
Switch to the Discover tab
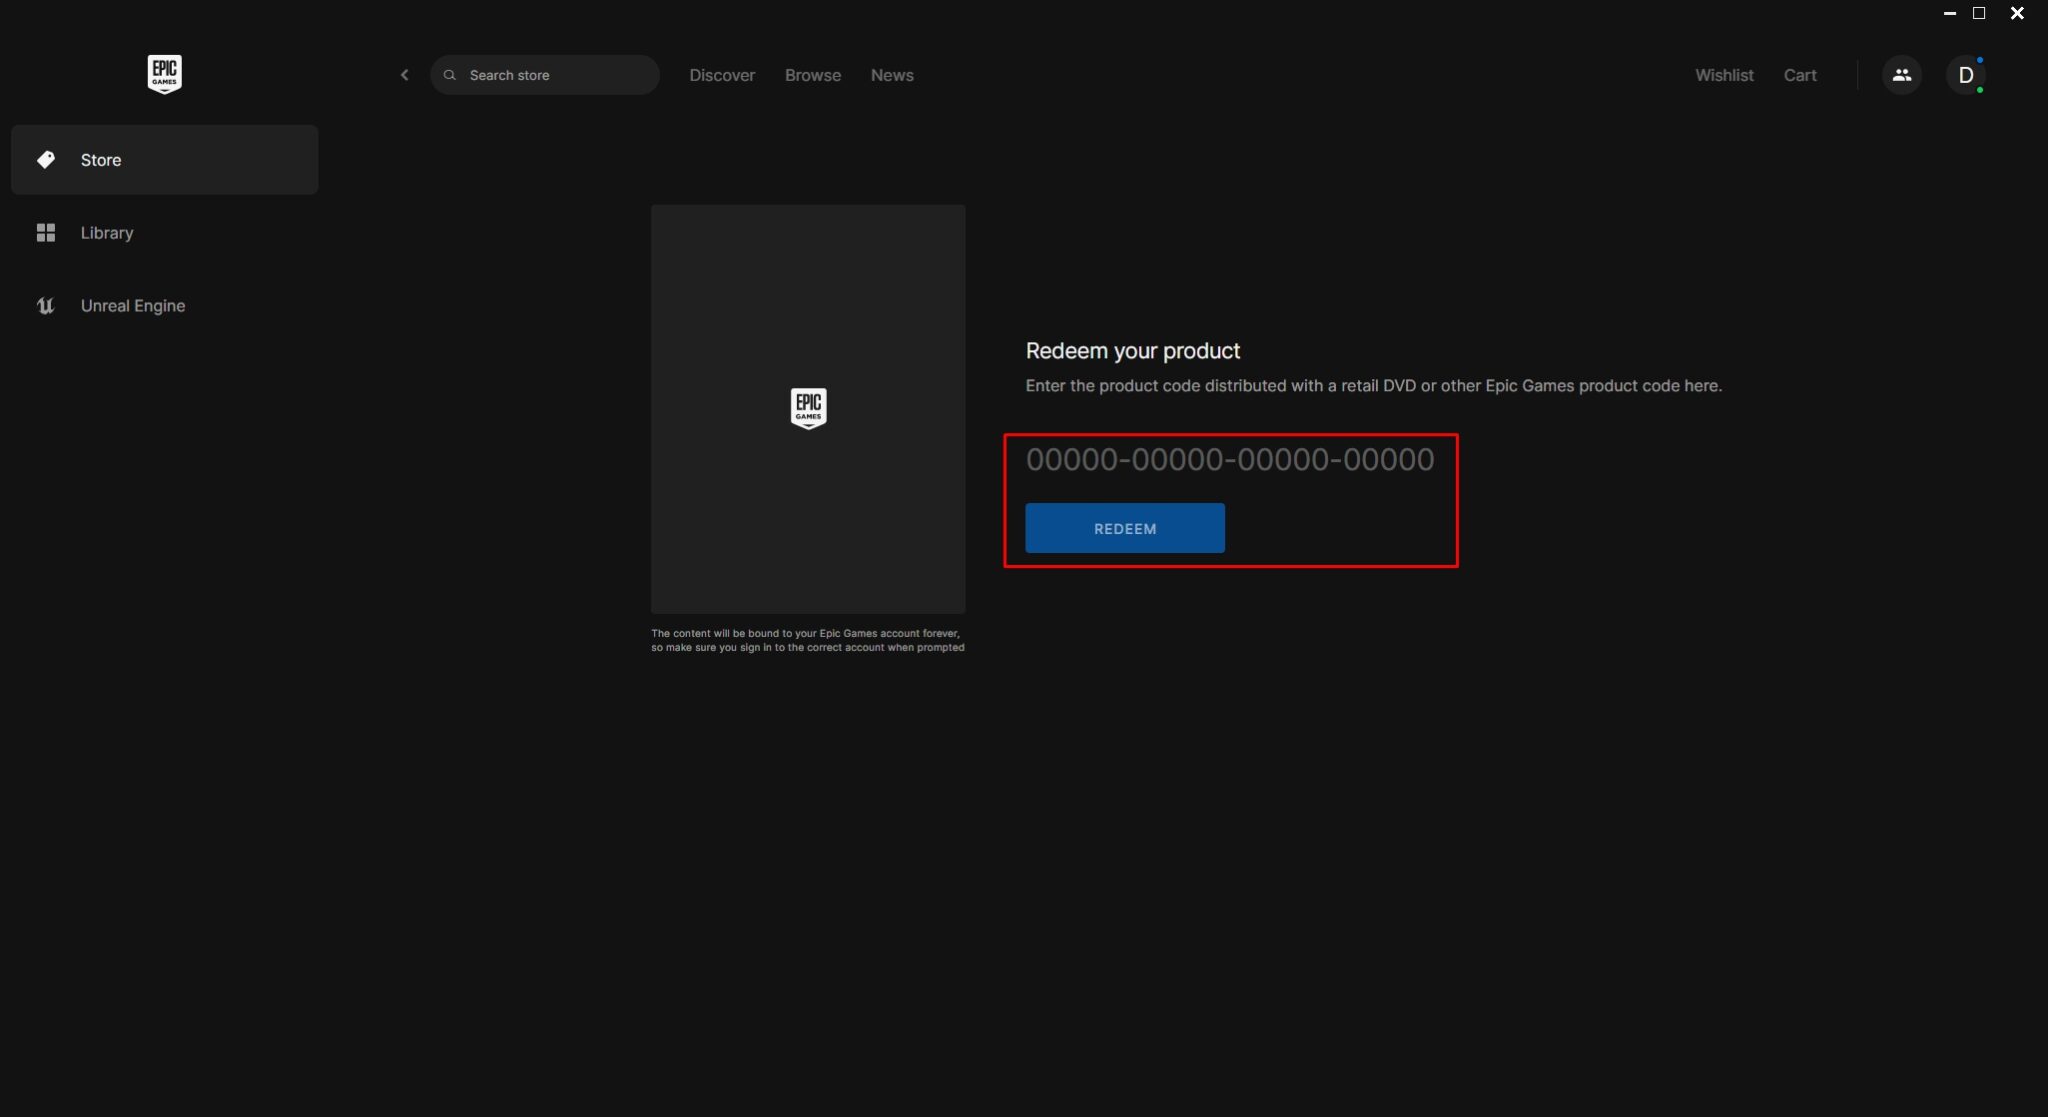[722, 74]
